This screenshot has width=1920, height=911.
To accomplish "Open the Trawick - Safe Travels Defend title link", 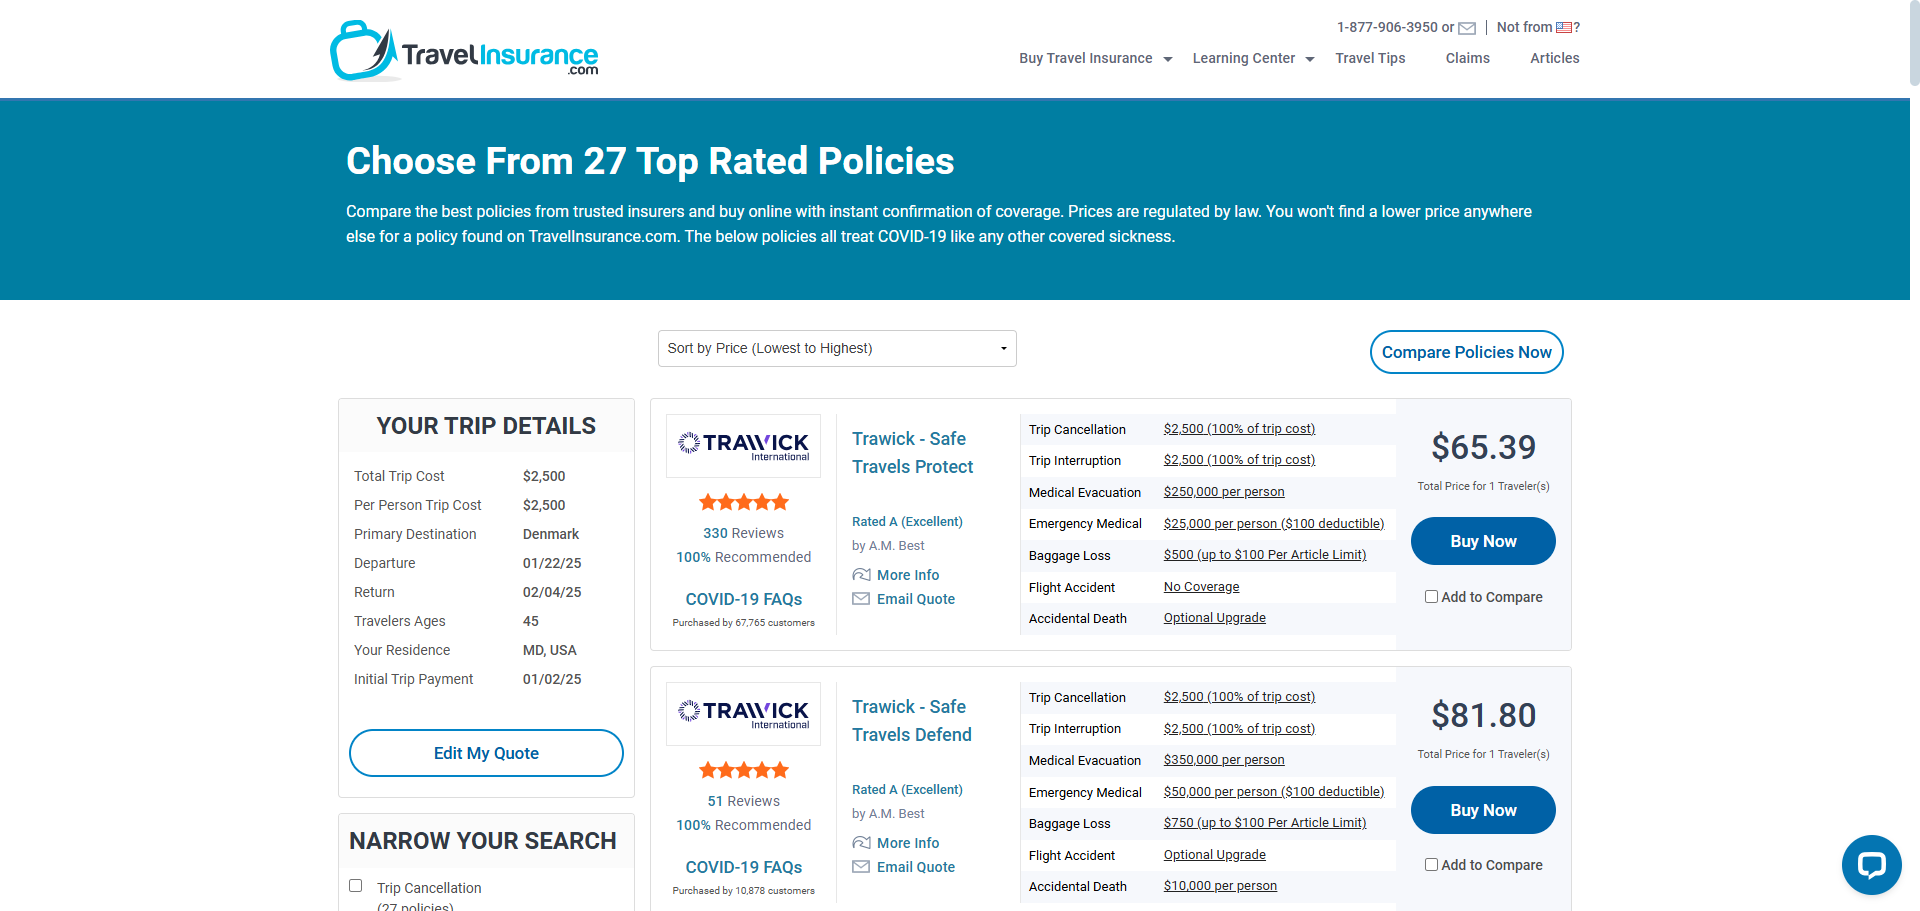I will [x=912, y=721].
